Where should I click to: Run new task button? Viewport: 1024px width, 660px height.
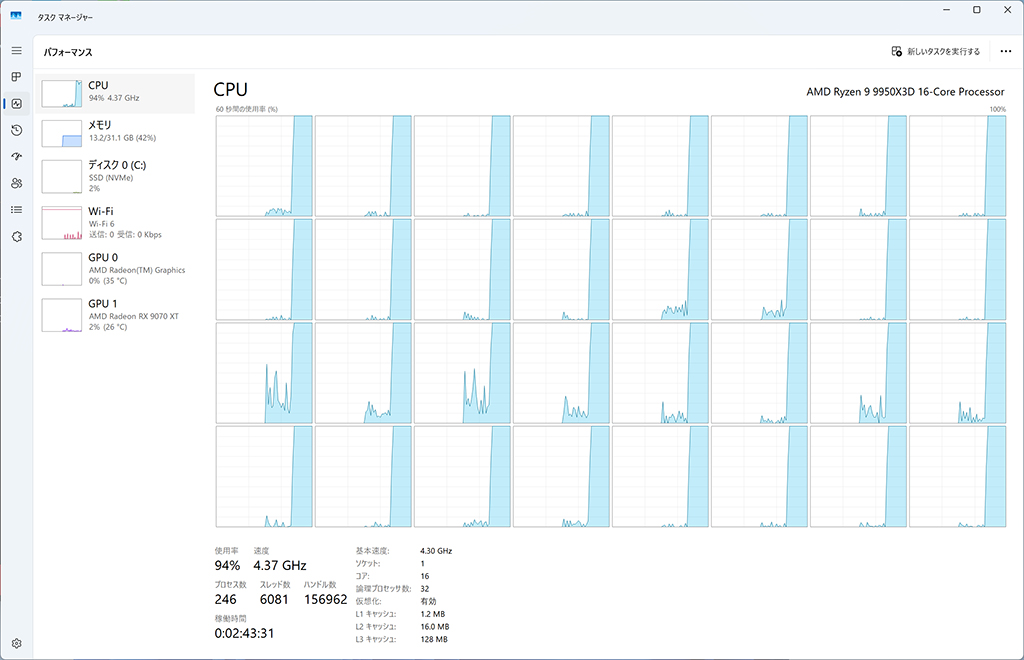(936, 51)
